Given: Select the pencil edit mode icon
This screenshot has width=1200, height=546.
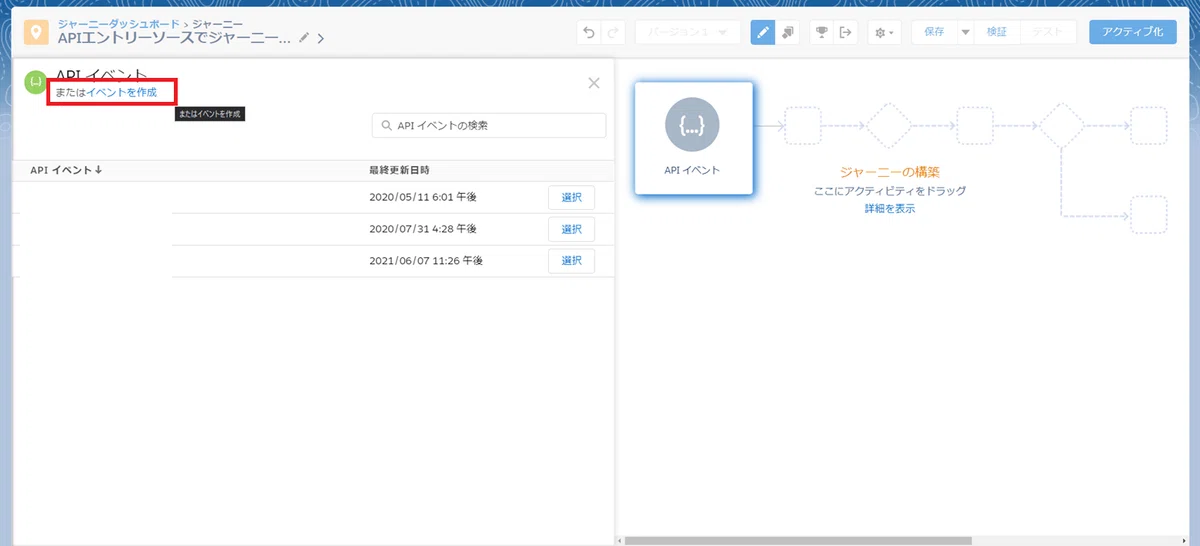Looking at the screenshot, I should tap(763, 32).
